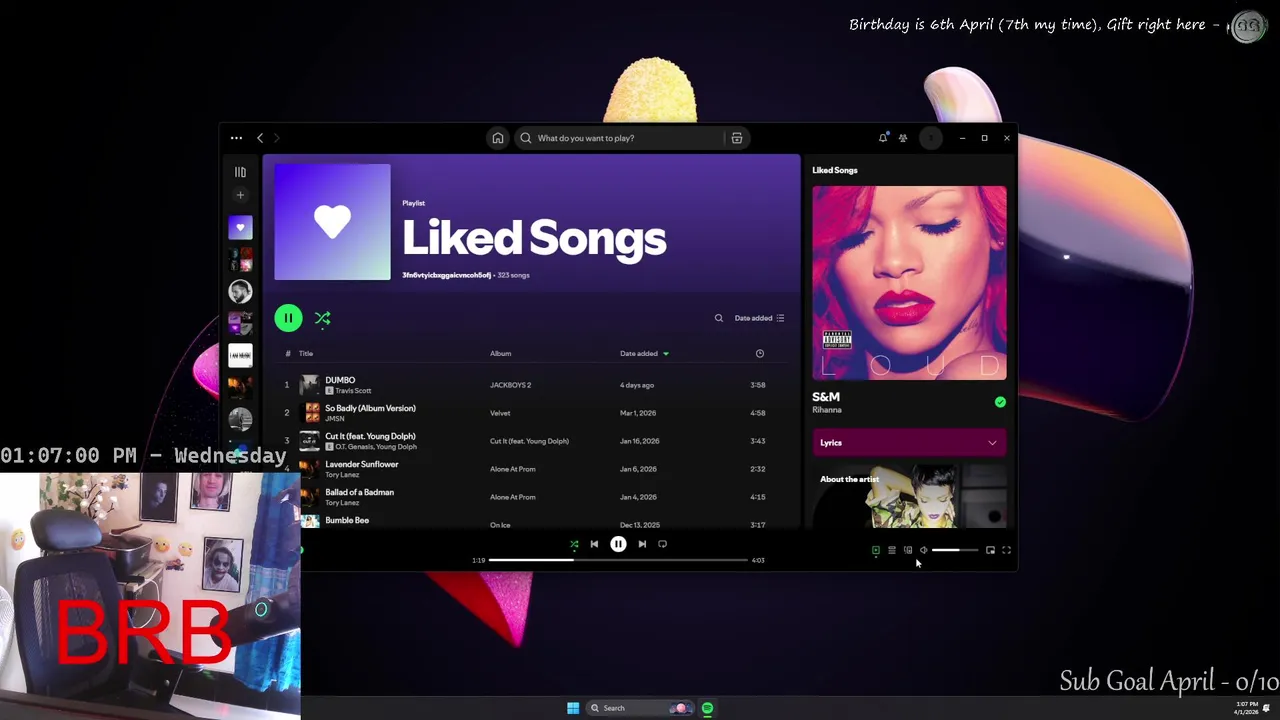The image size is (1280, 720).
Task: Open the Windows Start button
Action: 573,708
